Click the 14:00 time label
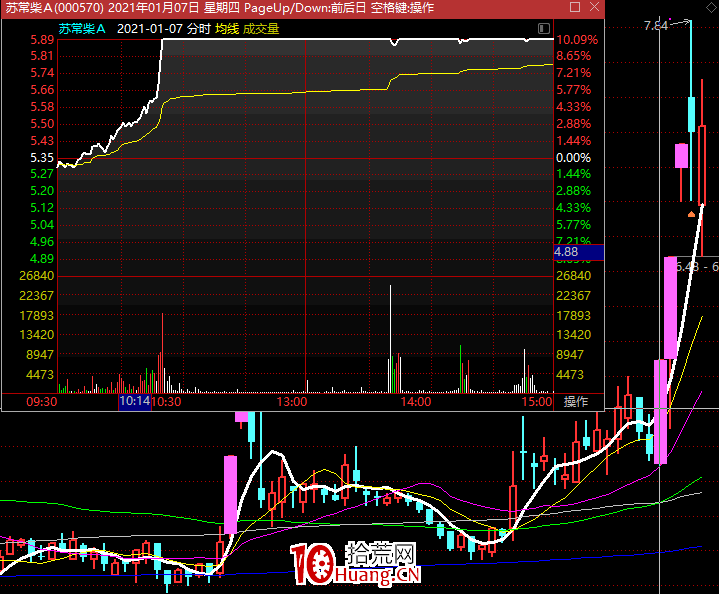Viewport: 719px width, 594px height. (x=416, y=402)
